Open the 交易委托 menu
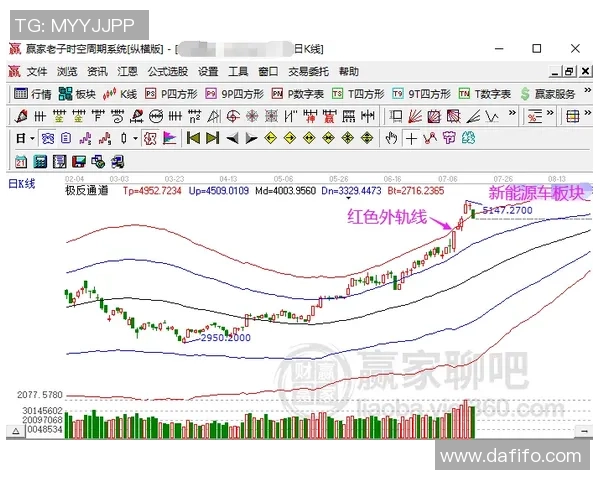 pos(308,72)
